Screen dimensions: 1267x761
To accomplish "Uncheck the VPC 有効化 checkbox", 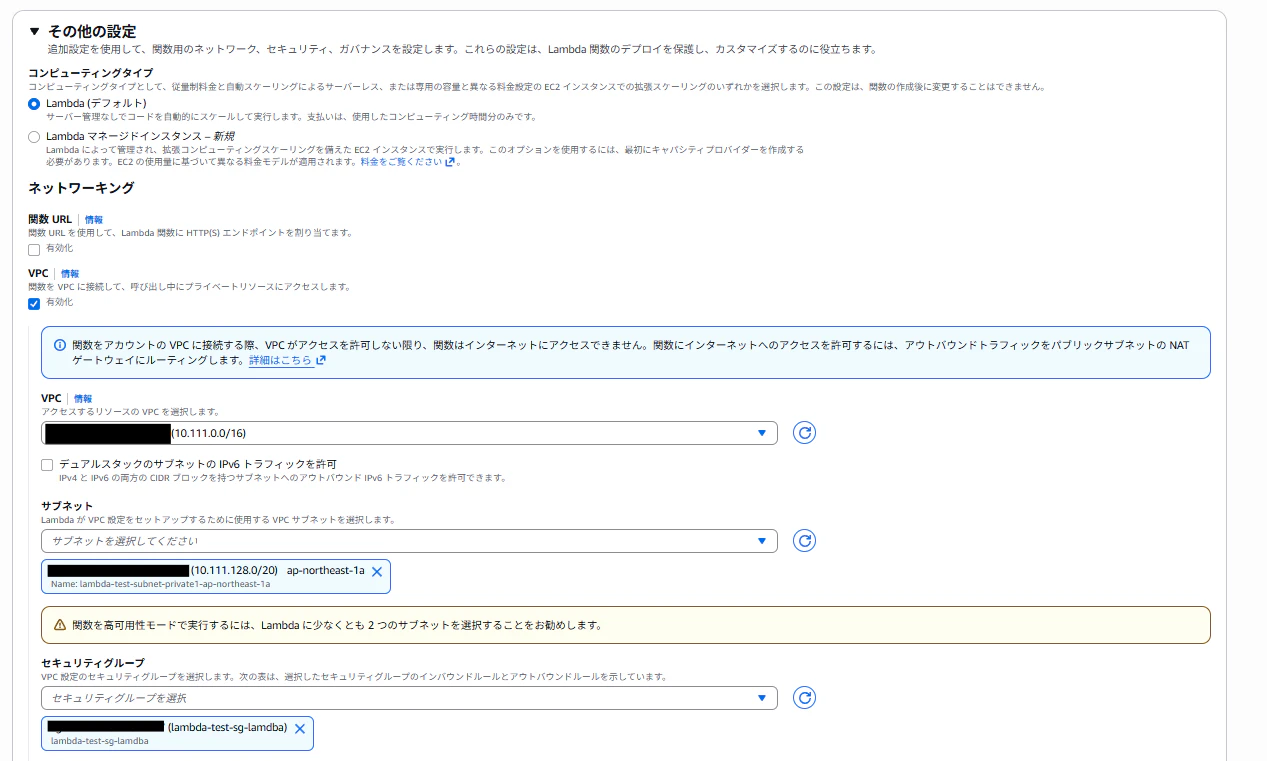I will tap(34, 303).
